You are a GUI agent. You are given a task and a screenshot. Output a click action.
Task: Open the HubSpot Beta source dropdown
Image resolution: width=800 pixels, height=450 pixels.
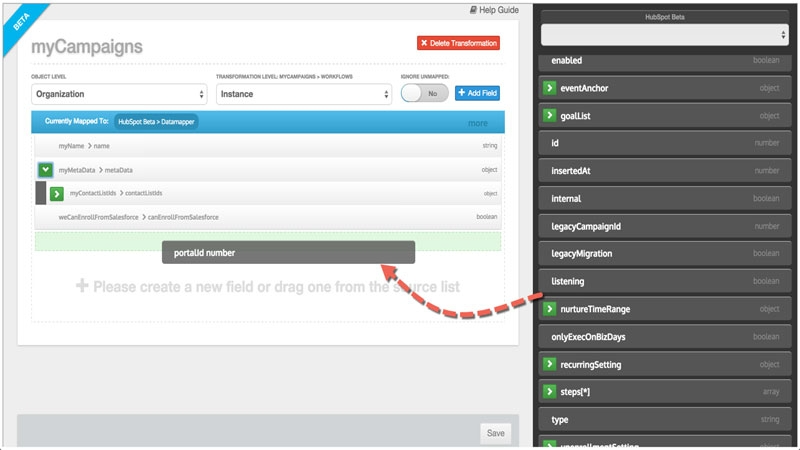coord(664,35)
